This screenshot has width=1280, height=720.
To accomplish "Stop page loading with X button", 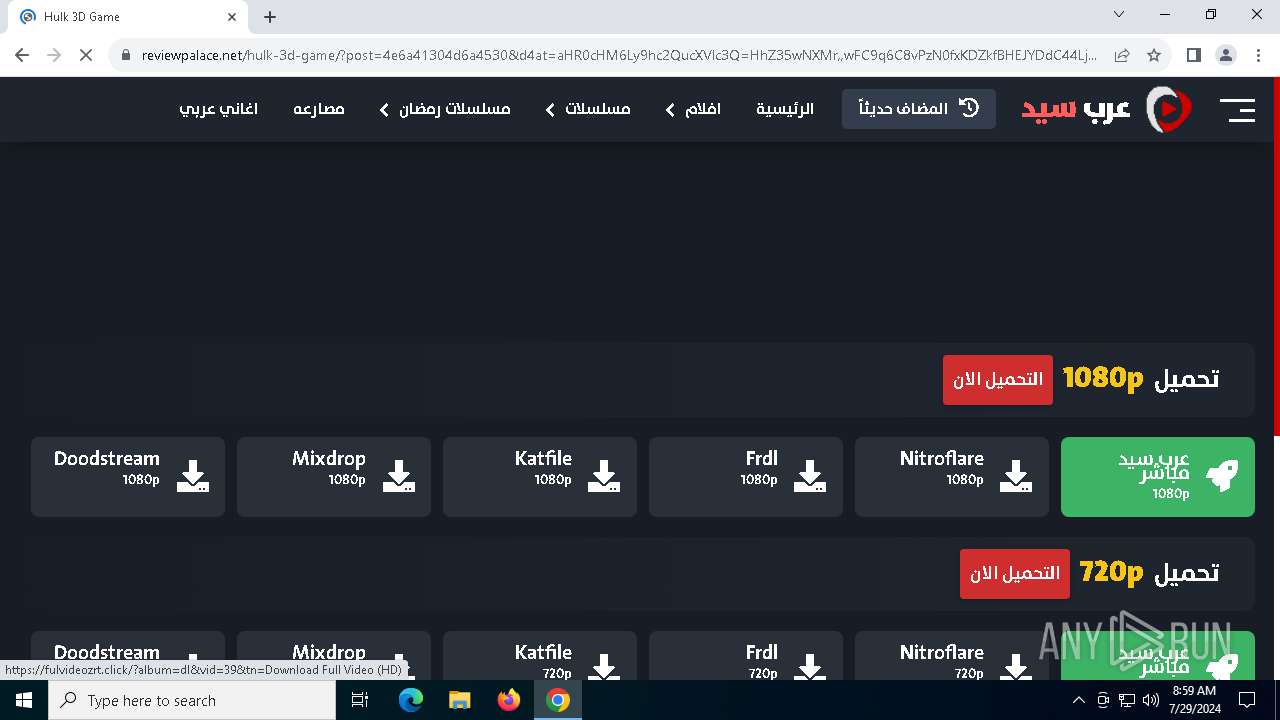I will (x=86, y=55).
